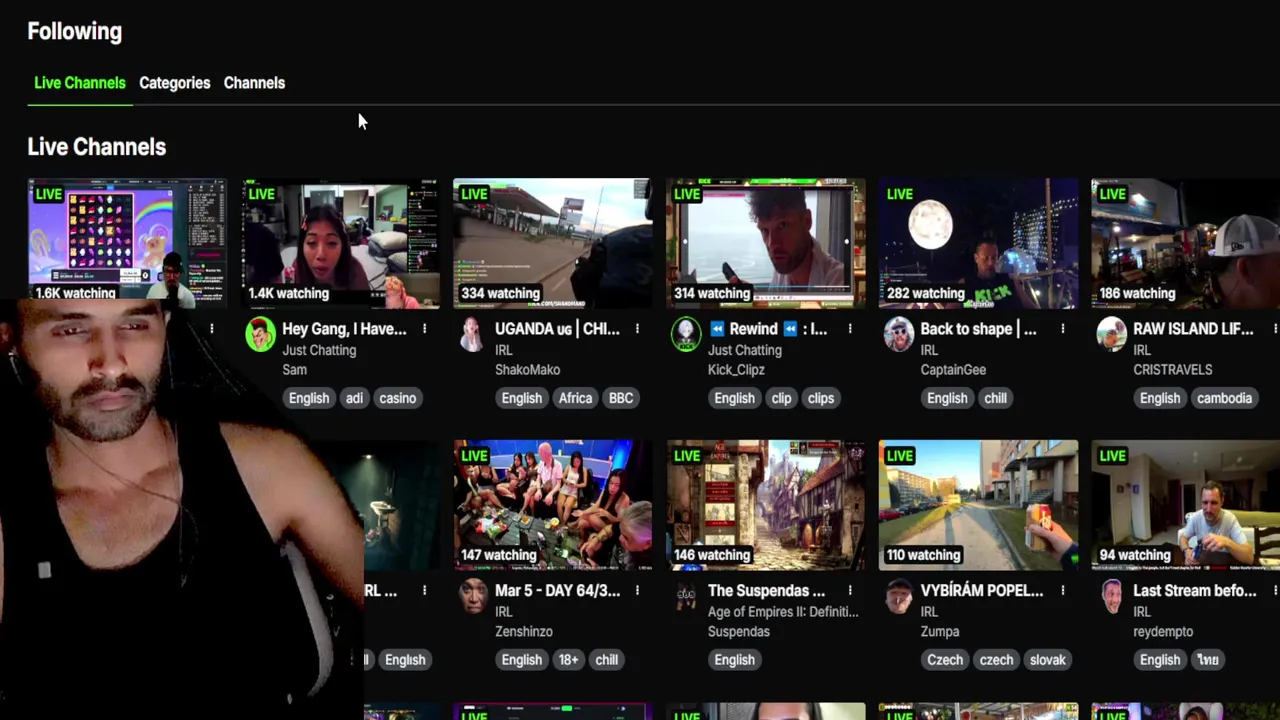Watch the 1.4K watching stream thumbnail
This screenshot has height=720, width=1280.
coord(340,243)
